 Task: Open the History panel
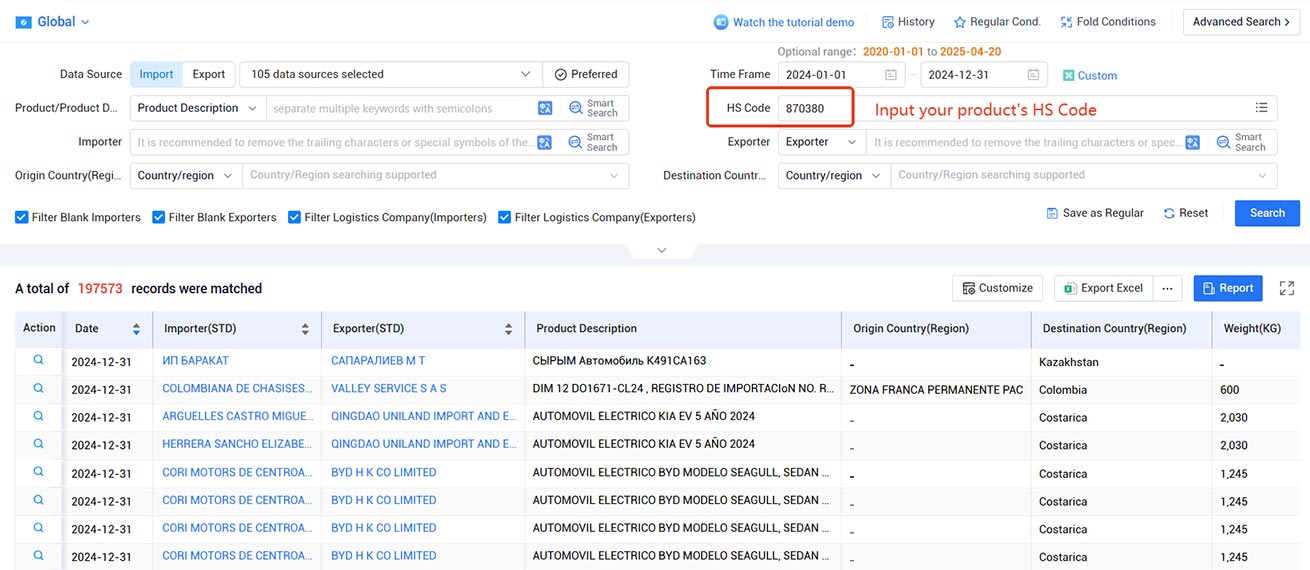point(908,22)
